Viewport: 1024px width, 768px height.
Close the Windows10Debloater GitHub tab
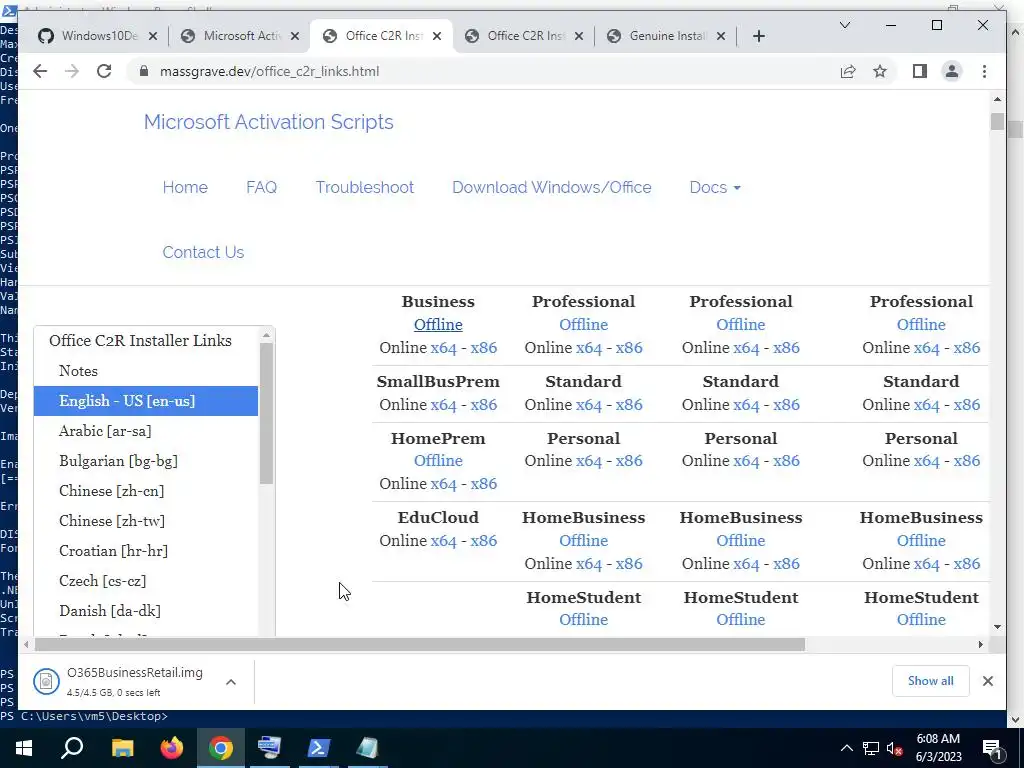pos(153,36)
